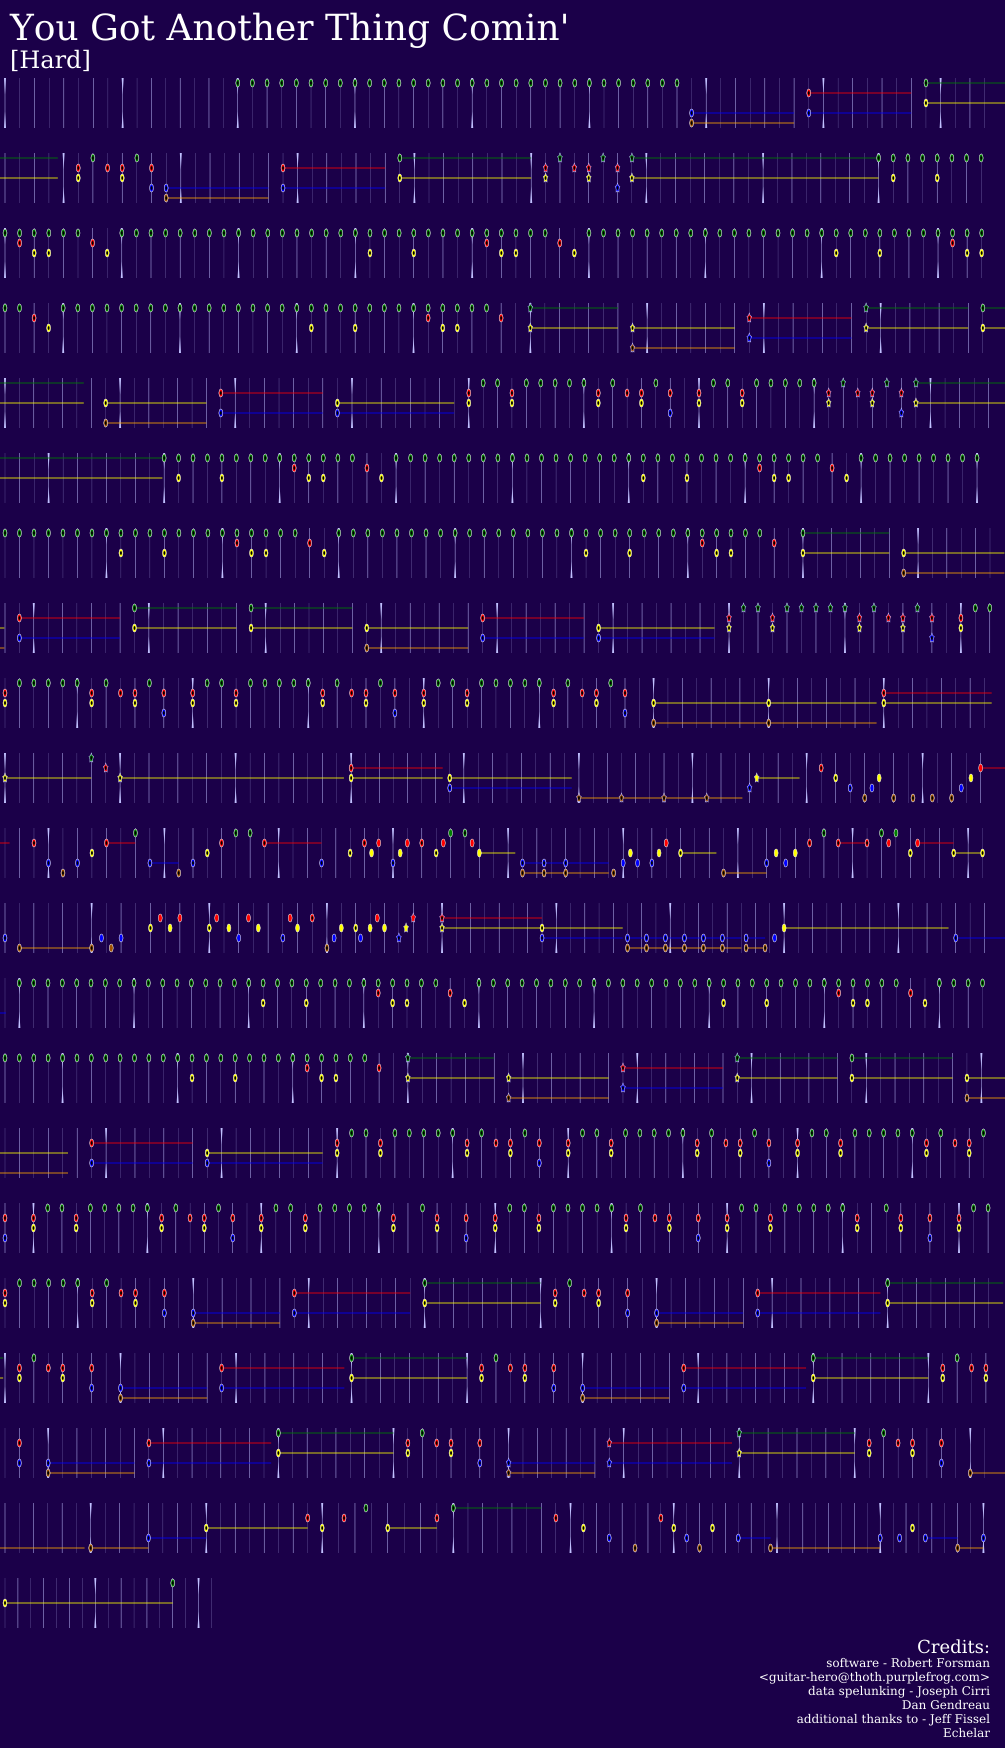Click the yellow sustained note starting the final row
1005x1748 pixels.
point(5,1603)
